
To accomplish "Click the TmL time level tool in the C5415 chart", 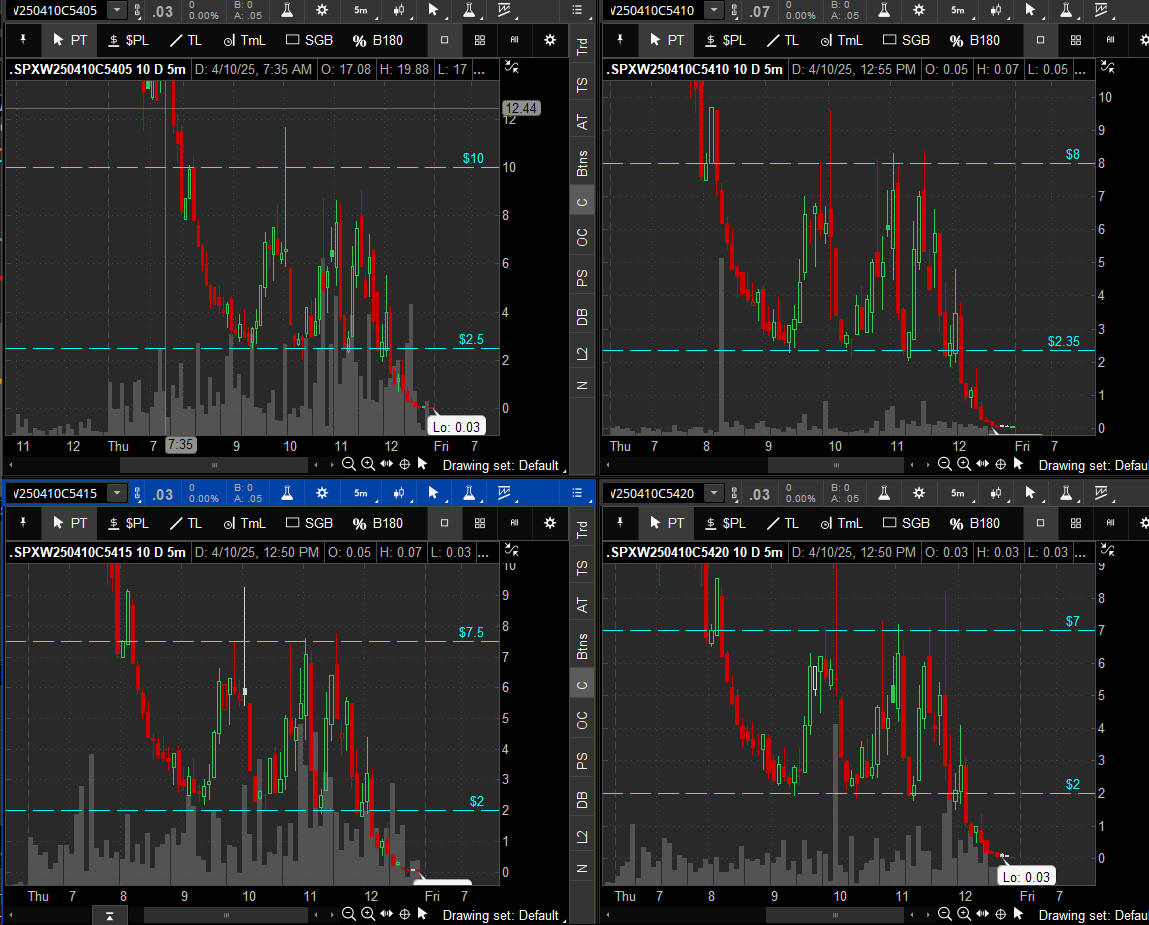I will pos(244,523).
